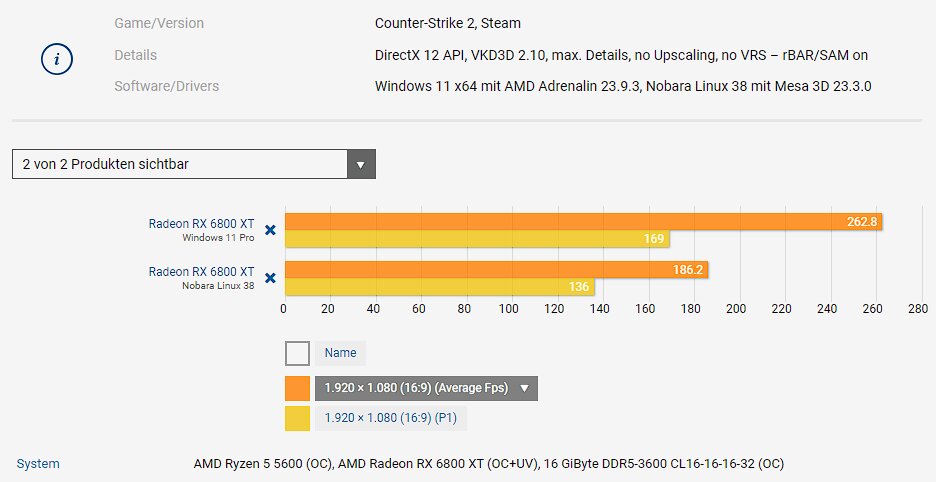Toggle the checkbox beside Name
Viewport: 936px width, 482px height.
[x=297, y=353]
